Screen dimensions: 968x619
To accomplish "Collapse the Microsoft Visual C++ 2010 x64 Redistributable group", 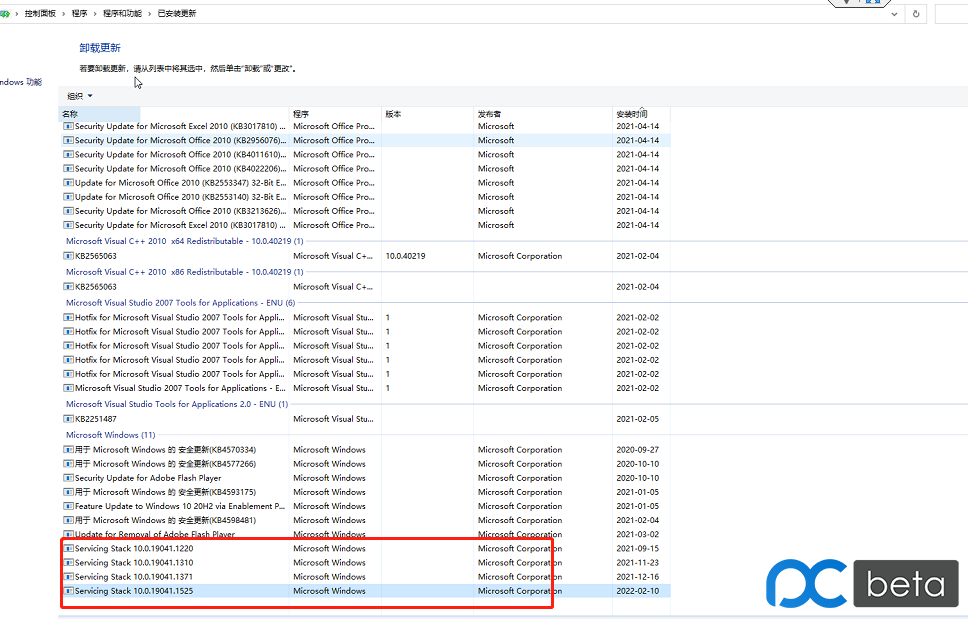I will 185,241.
